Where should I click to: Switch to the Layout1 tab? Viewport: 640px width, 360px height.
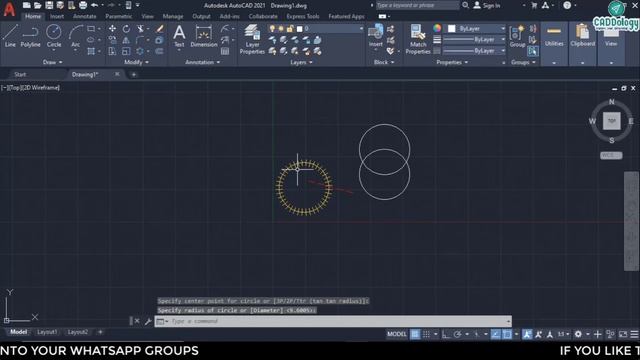pyautogui.click(x=47, y=332)
